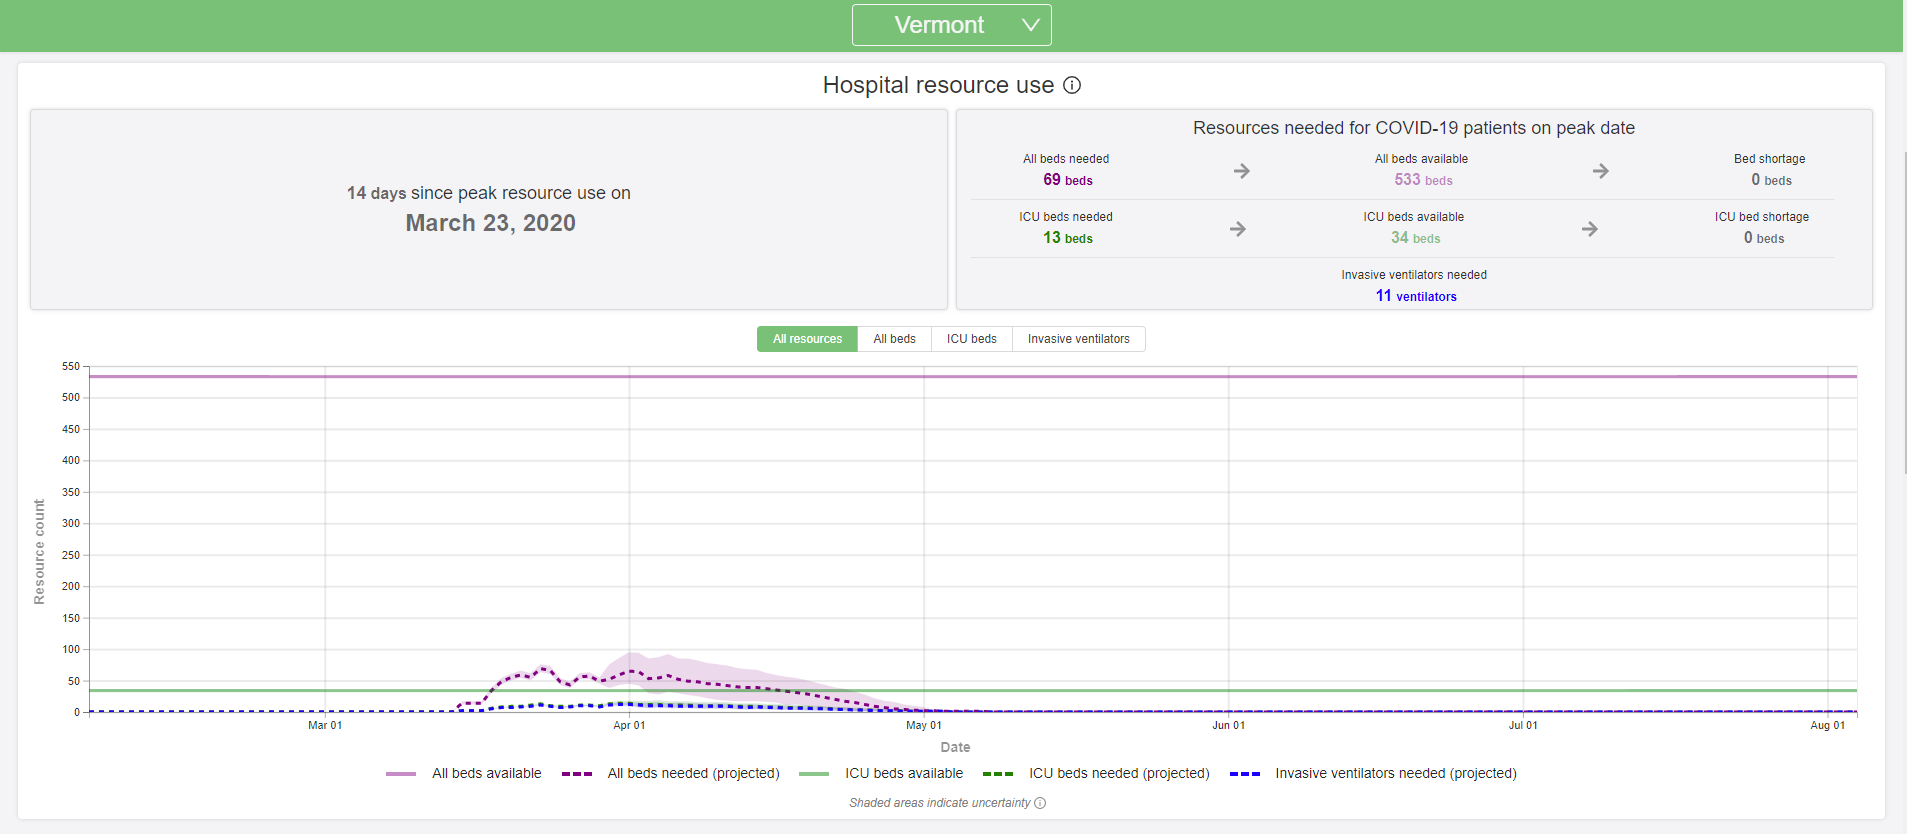
Task: Click the info icon after Shaded areas indicate uncertainty
Action: pos(1040,803)
